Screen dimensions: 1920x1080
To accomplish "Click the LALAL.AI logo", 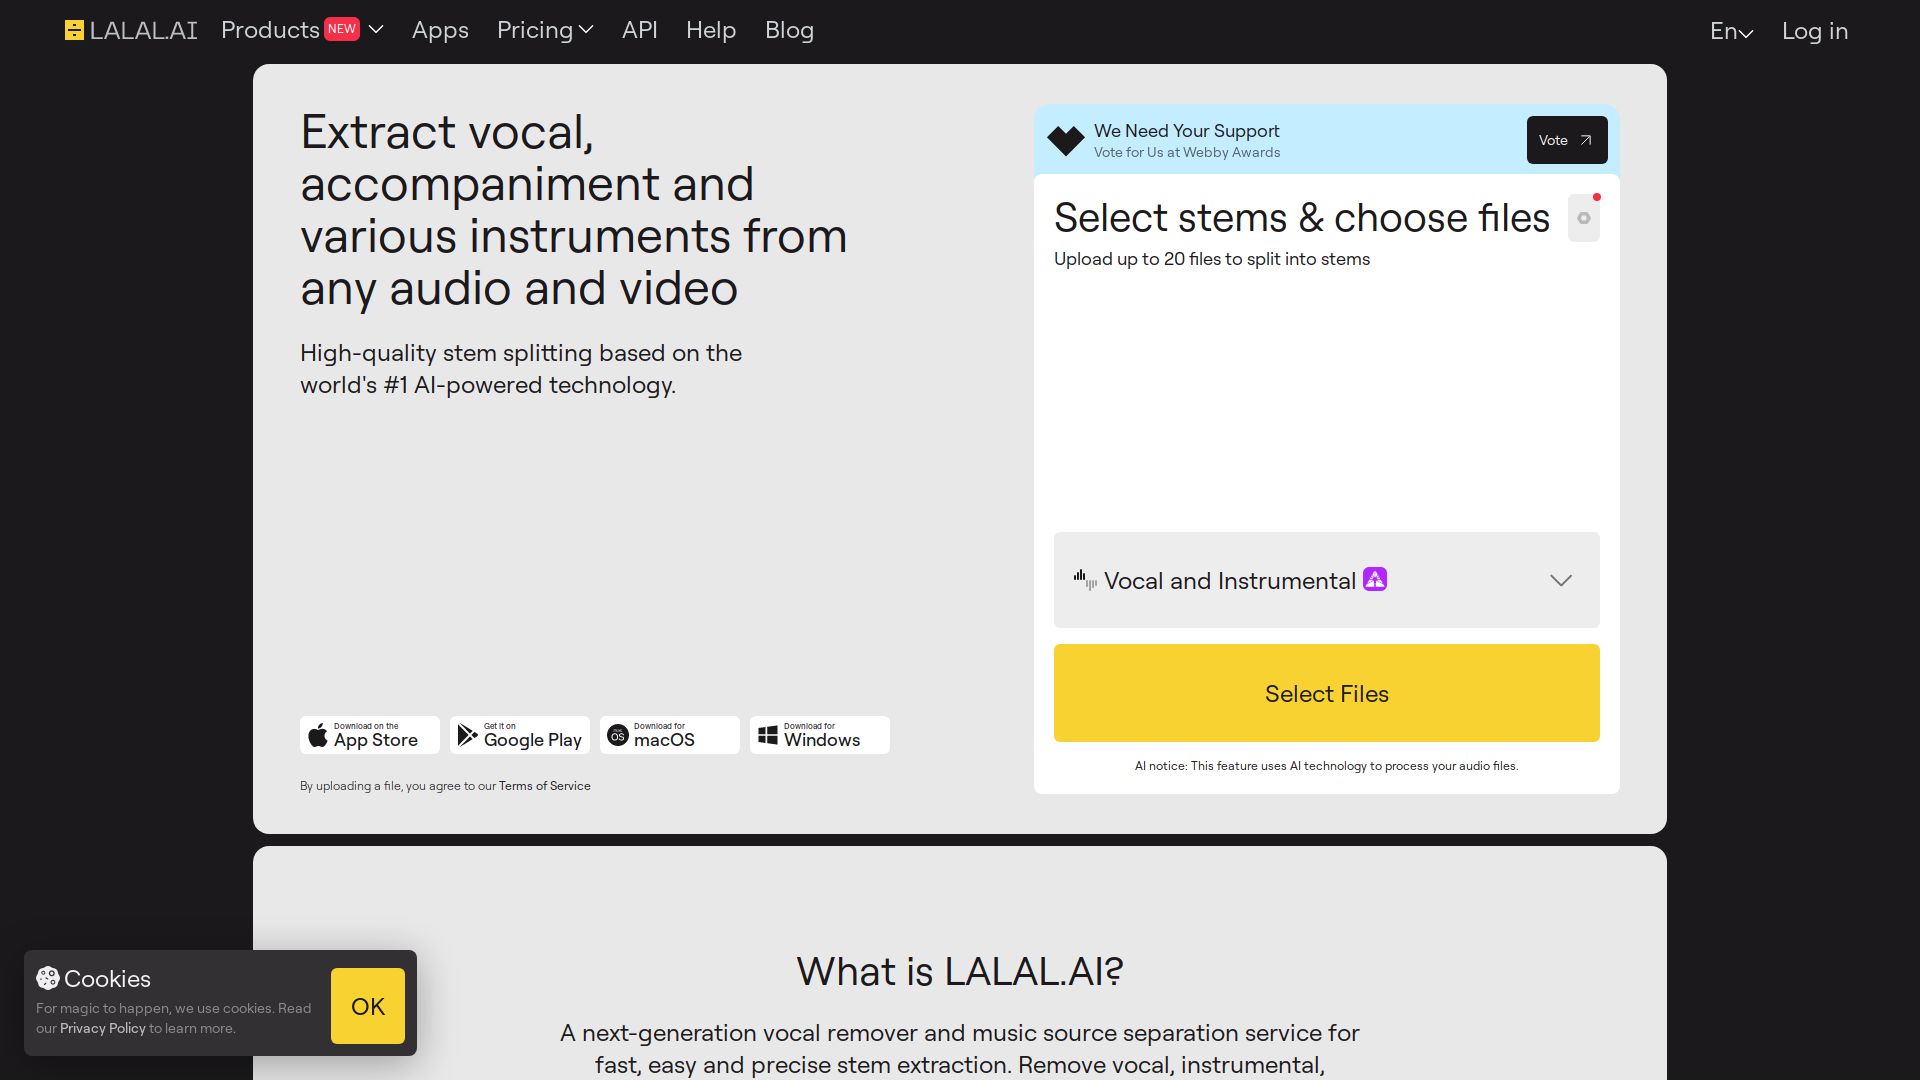I will tap(130, 30).
